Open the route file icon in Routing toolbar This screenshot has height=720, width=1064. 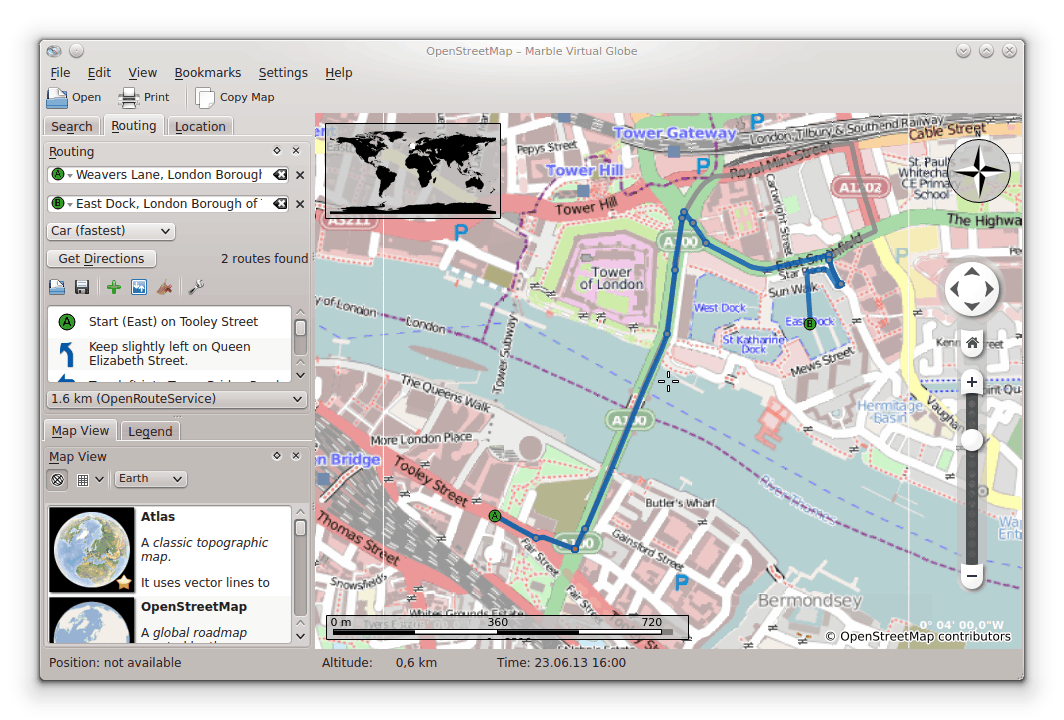point(57,288)
